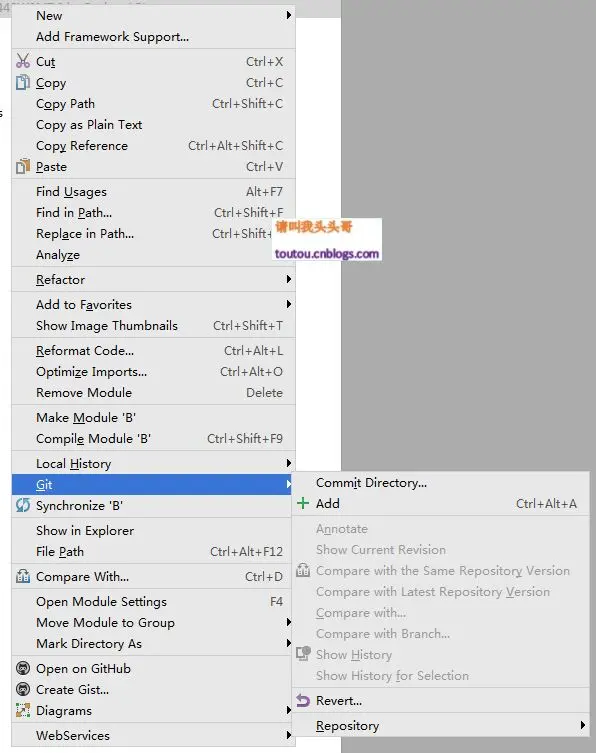The height and width of the screenshot is (753, 596).
Task: Choose Copy Reference entry
Action: [x=153, y=146]
